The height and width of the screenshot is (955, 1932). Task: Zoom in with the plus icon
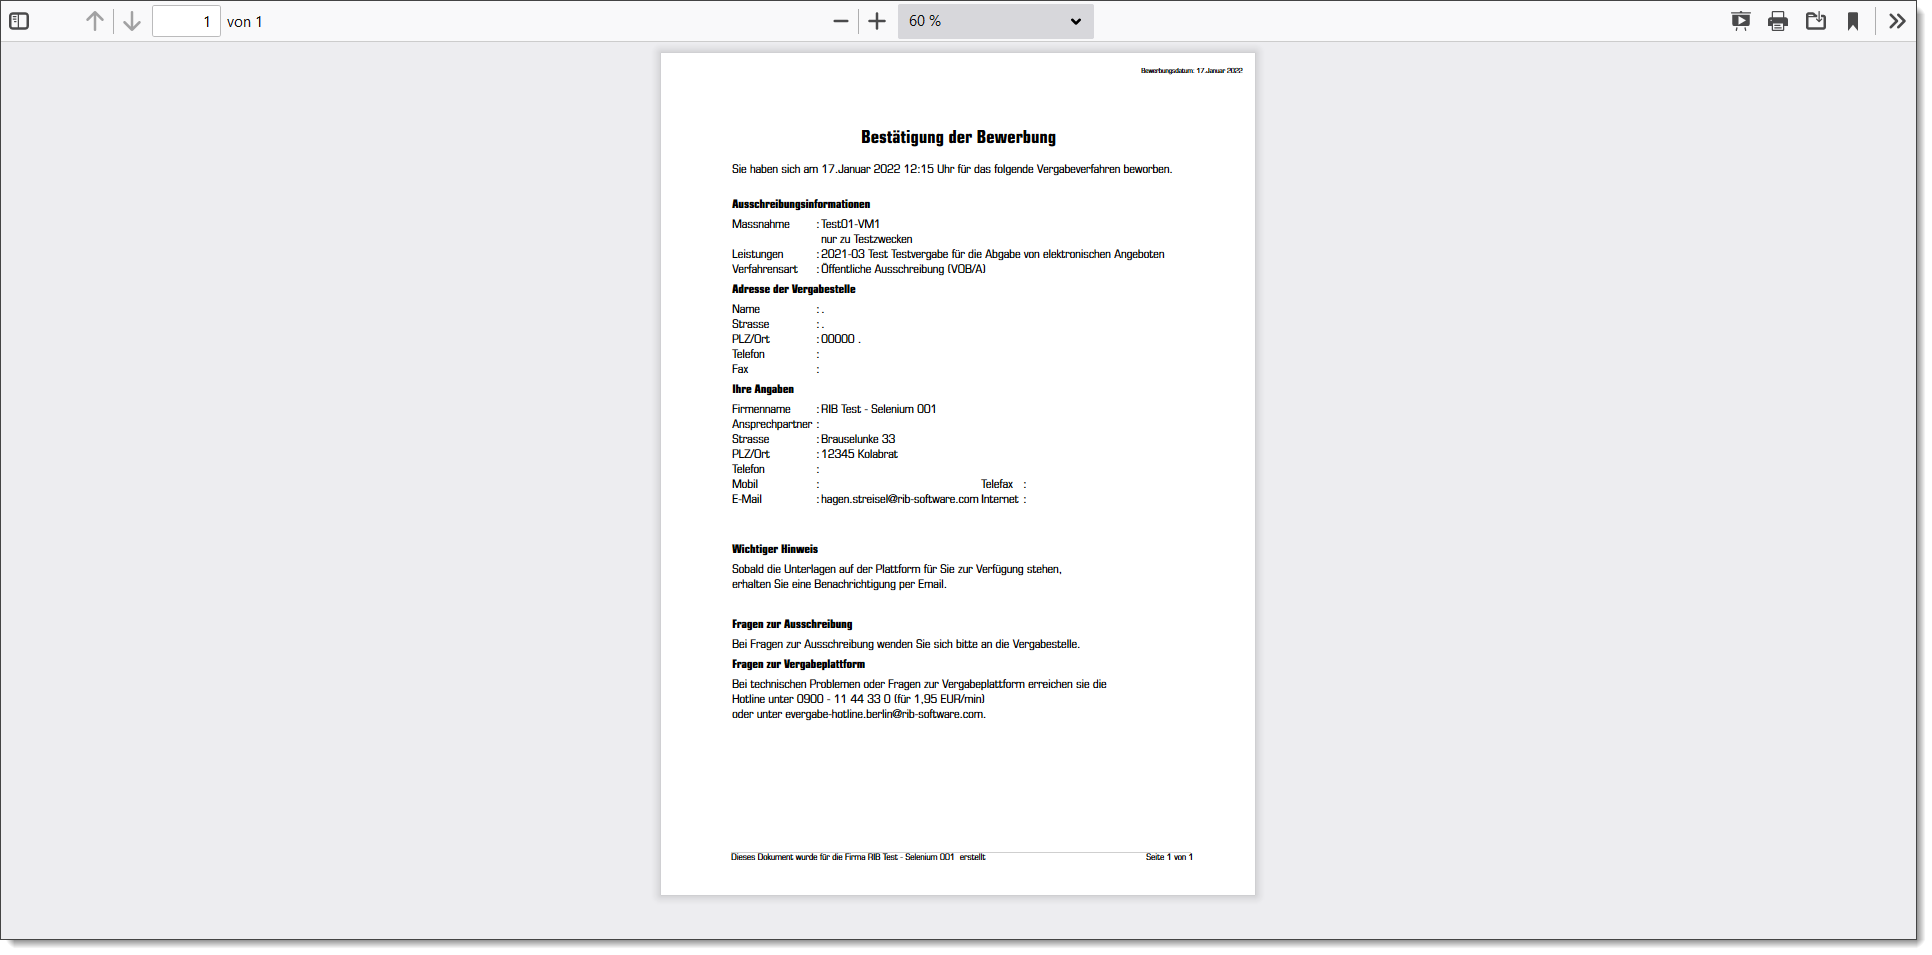coord(877,21)
